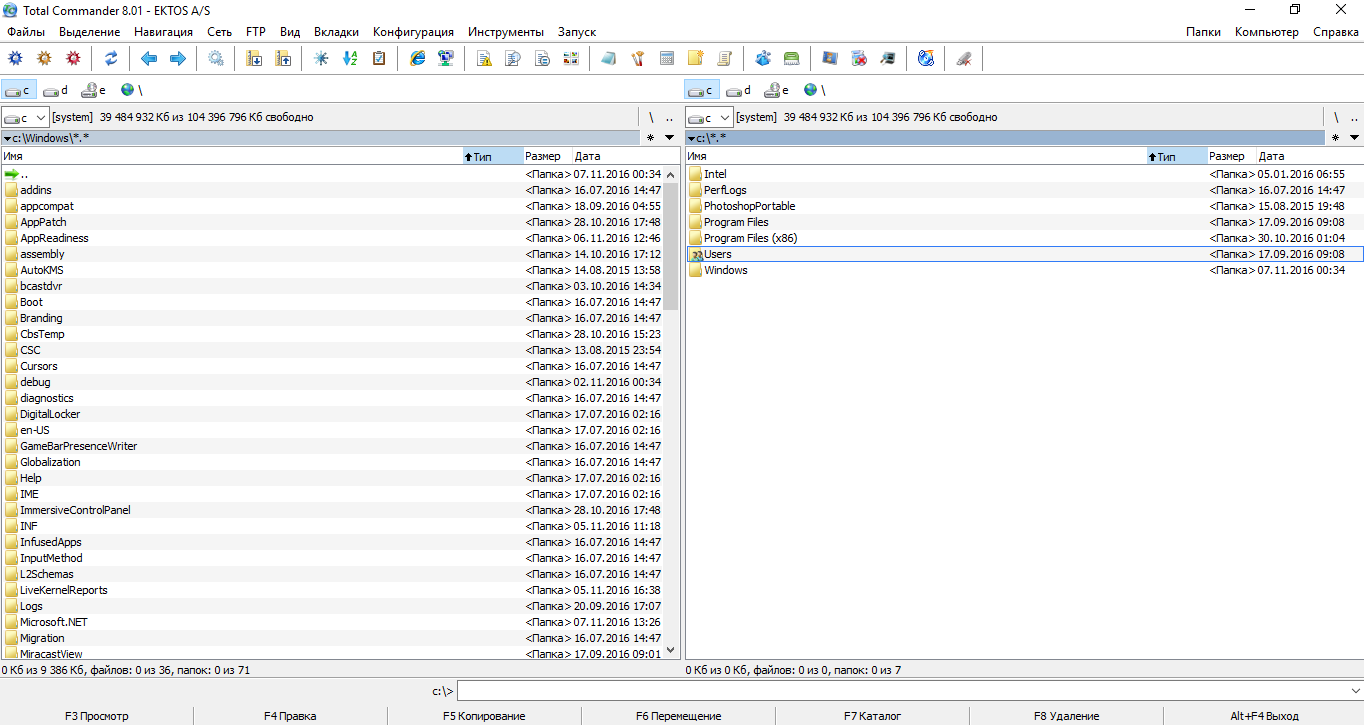Click the blue asterisk star icon
Screen dimensions: 1364x725
pos(321,59)
